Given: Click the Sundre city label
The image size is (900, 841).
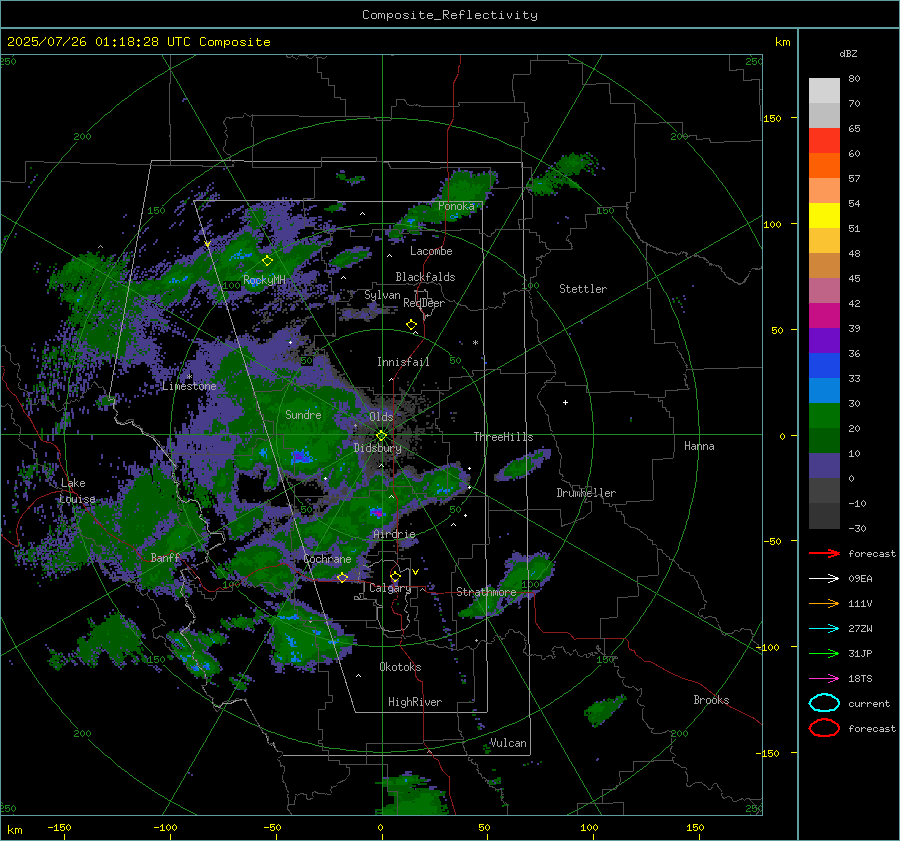Looking at the screenshot, I should [303, 414].
